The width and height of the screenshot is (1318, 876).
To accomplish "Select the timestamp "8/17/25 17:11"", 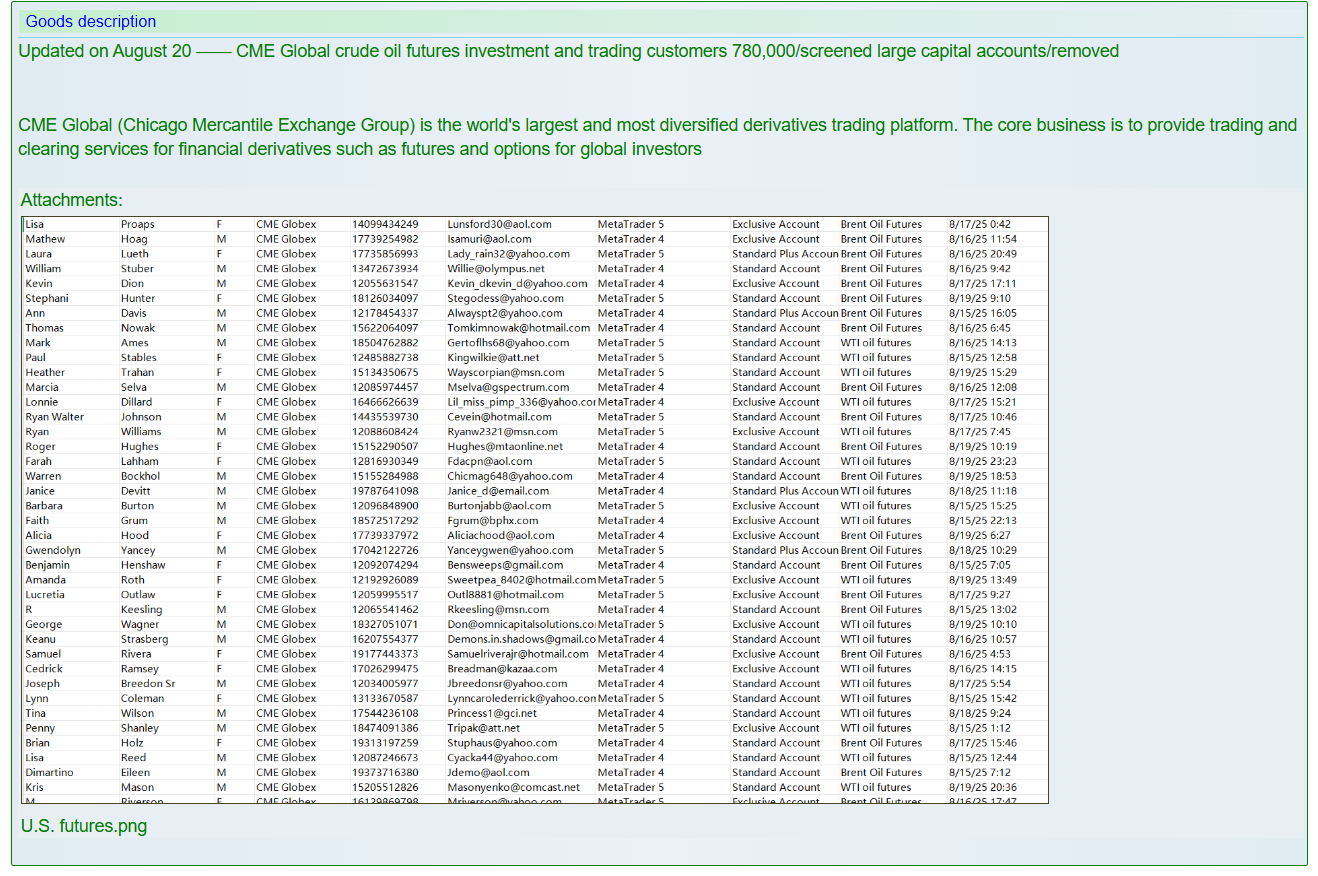I will 983,284.
